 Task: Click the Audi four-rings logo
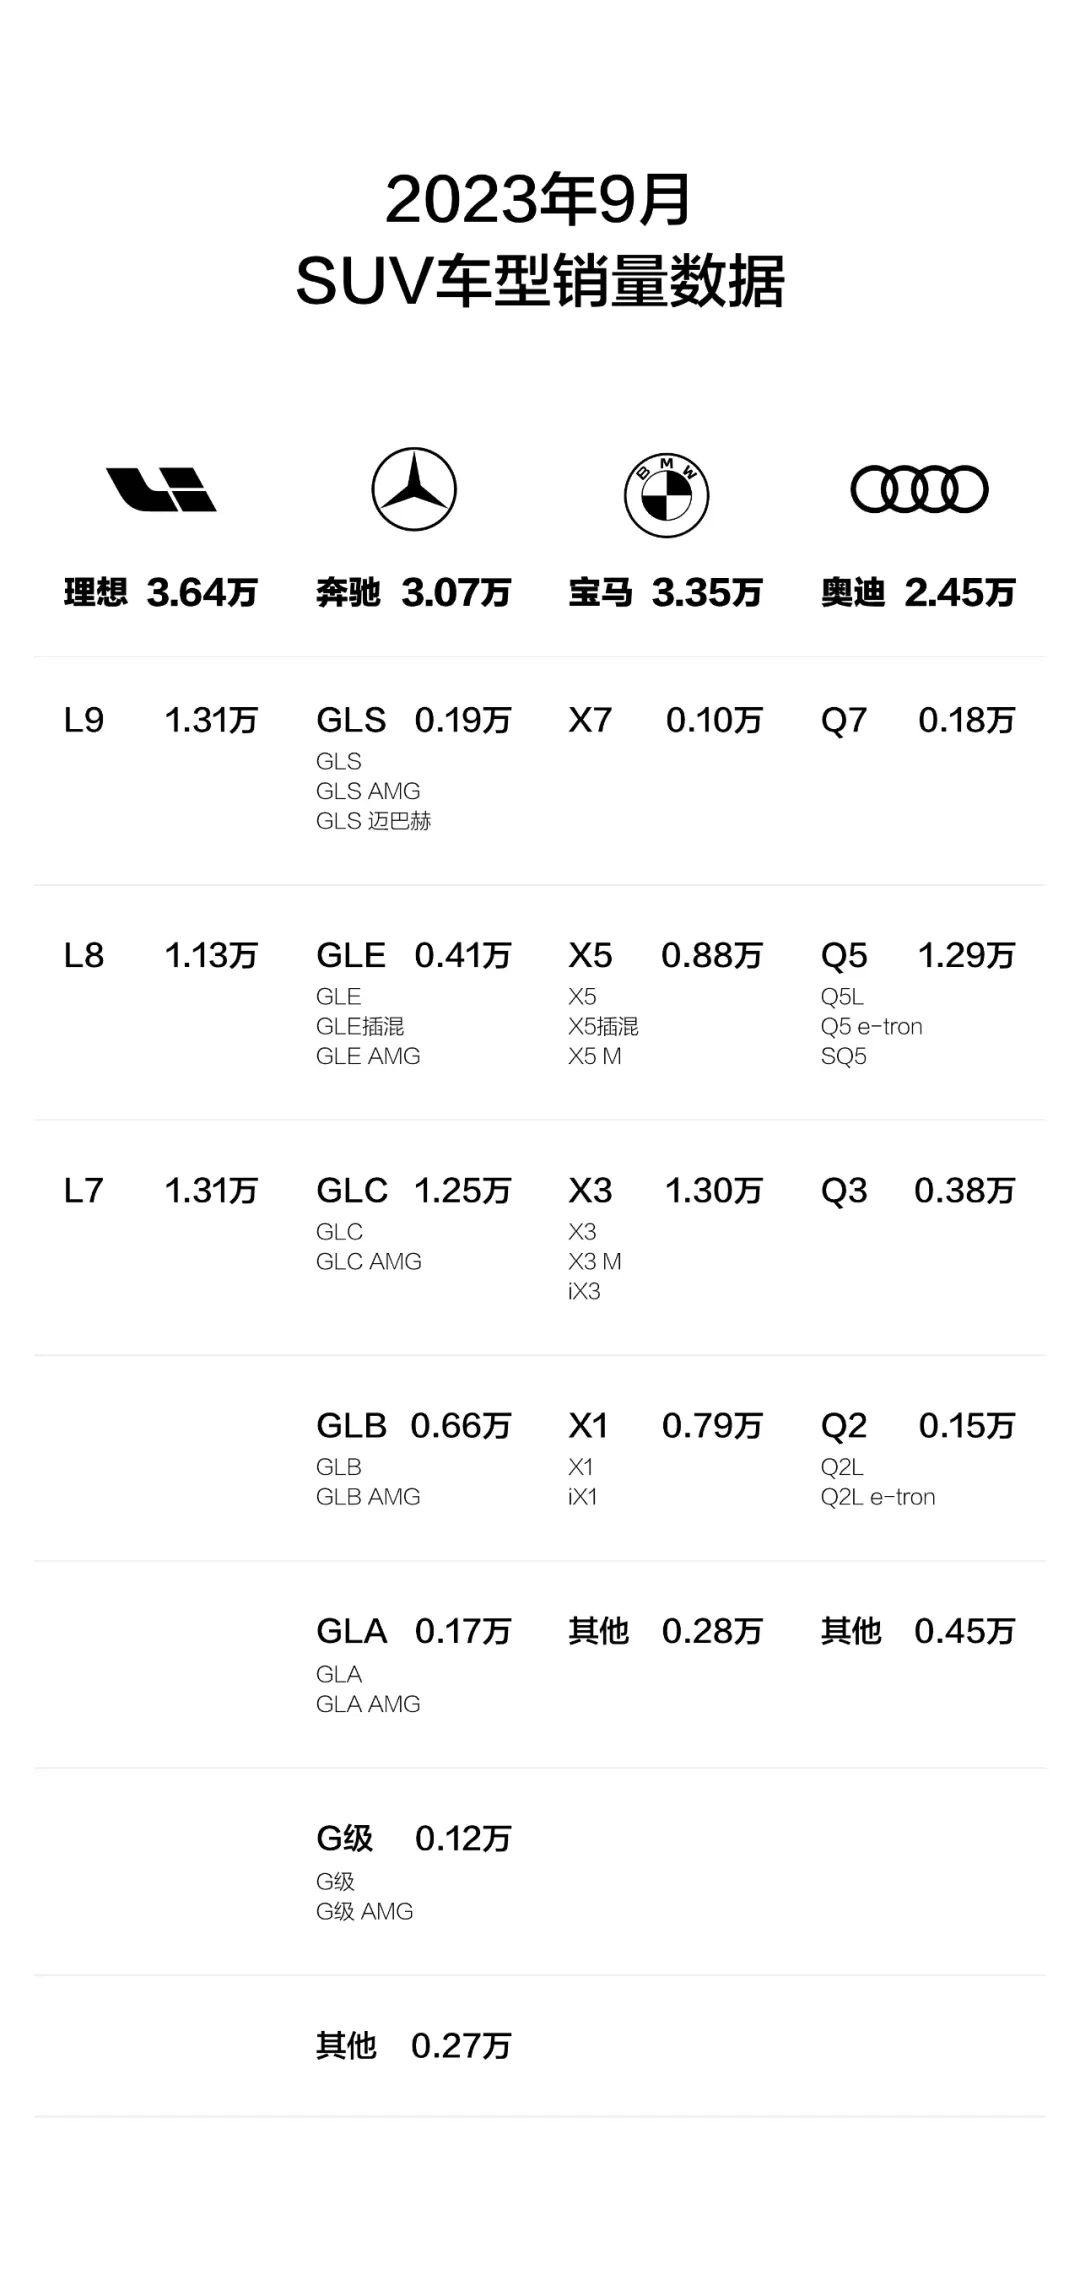pos(919,489)
